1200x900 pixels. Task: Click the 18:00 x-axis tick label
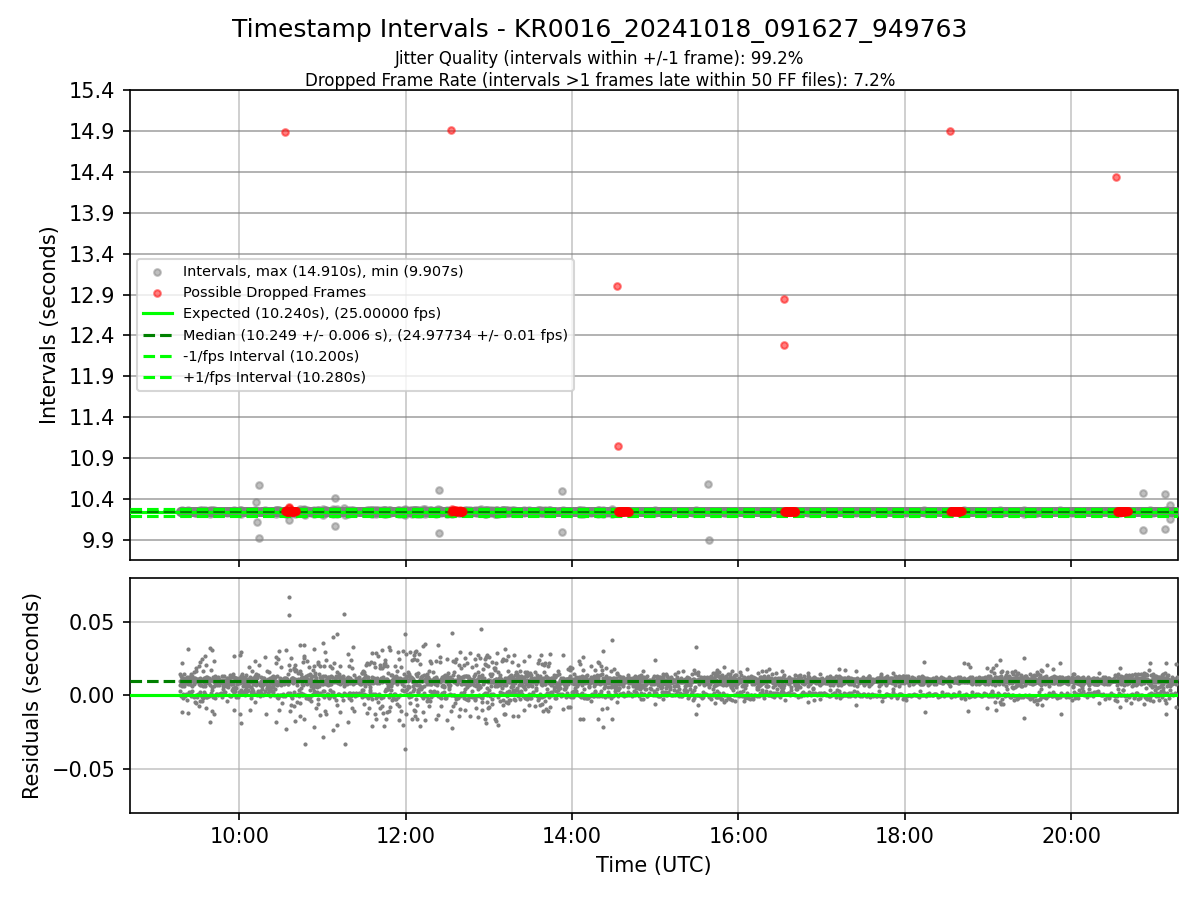(x=905, y=835)
